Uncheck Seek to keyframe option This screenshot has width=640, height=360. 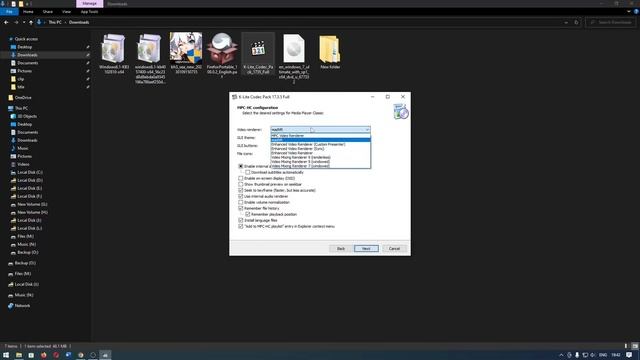[241, 190]
